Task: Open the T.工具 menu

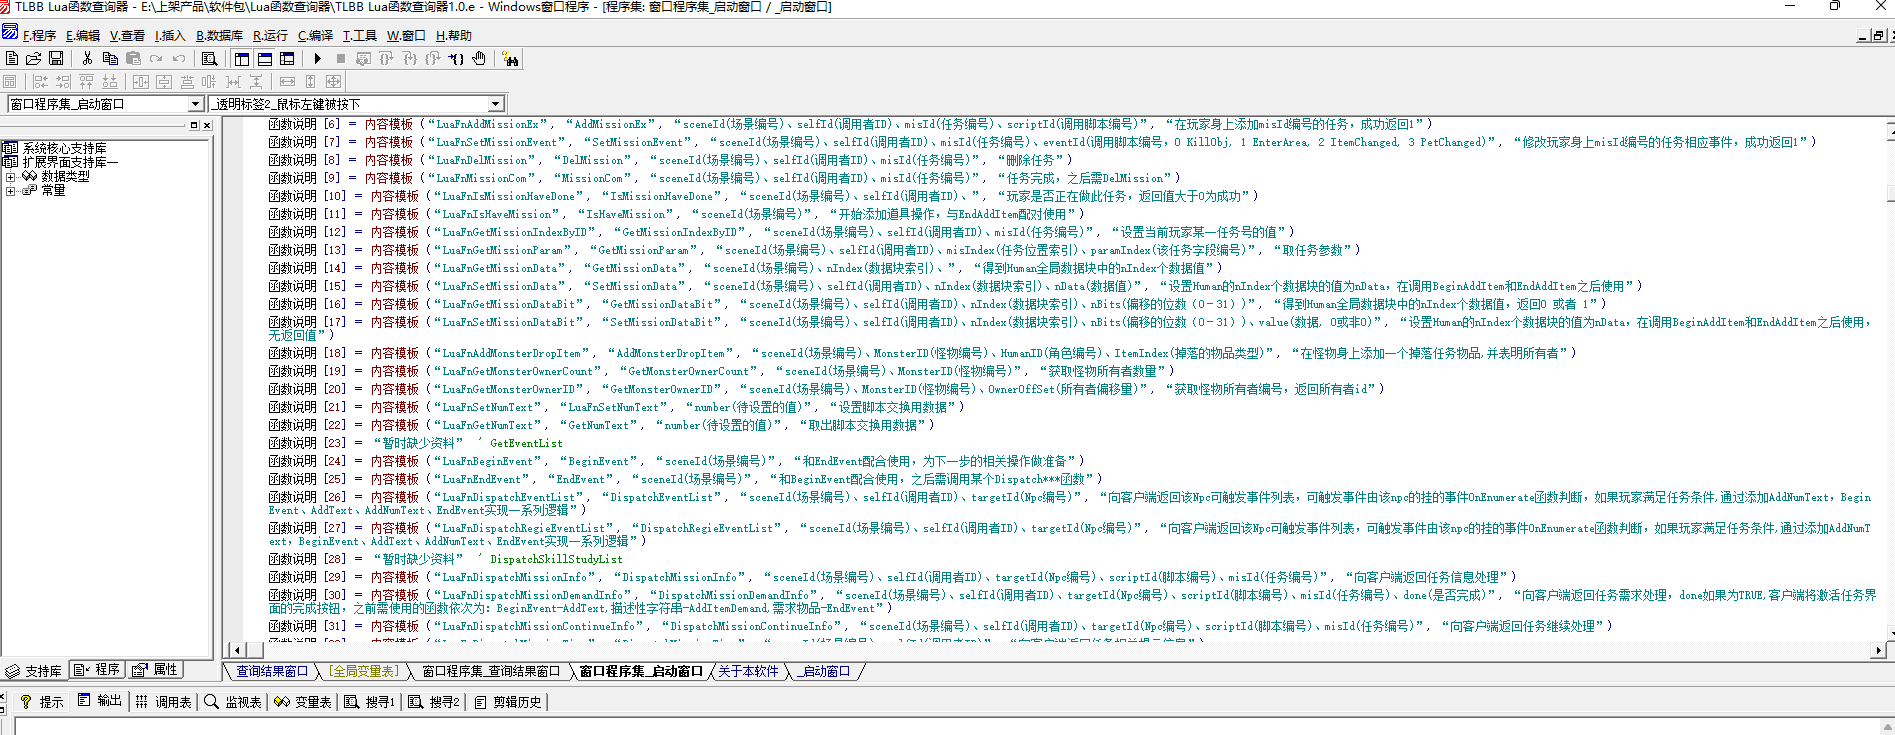Action: click(359, 35)
